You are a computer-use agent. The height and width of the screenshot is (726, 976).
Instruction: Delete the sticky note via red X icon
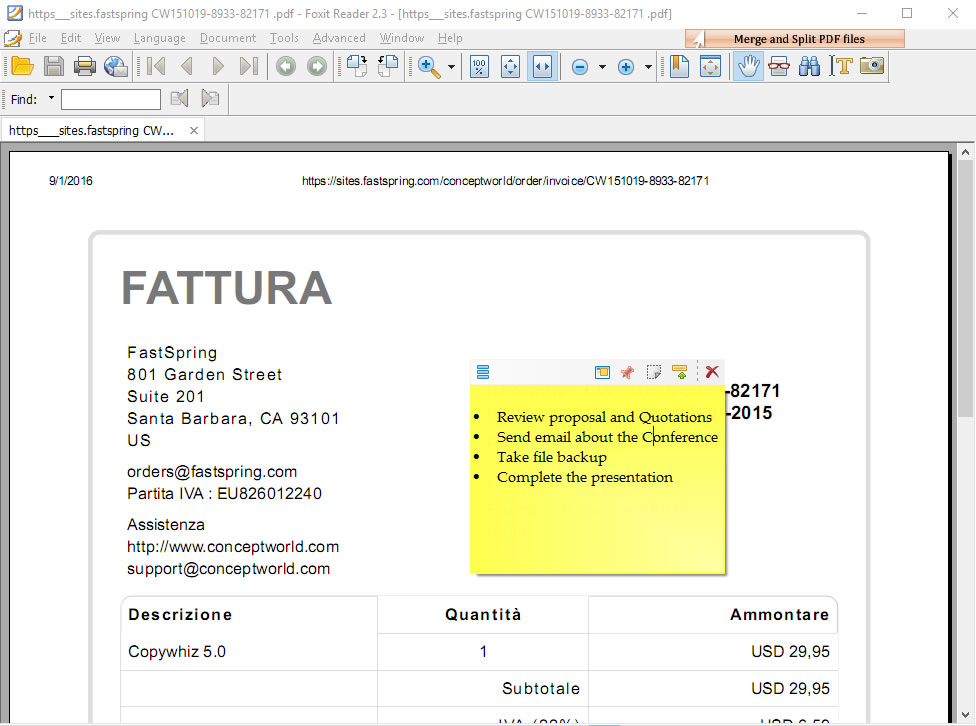click(710, 371)
